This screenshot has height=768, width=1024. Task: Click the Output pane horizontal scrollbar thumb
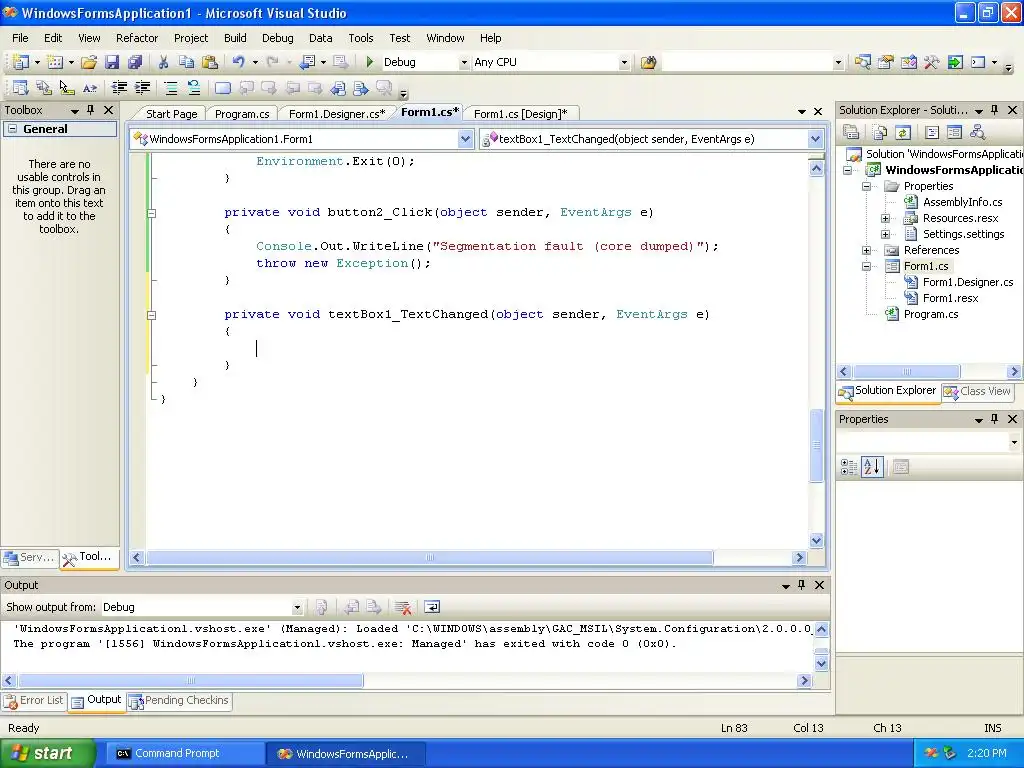(x=190, y=680)
